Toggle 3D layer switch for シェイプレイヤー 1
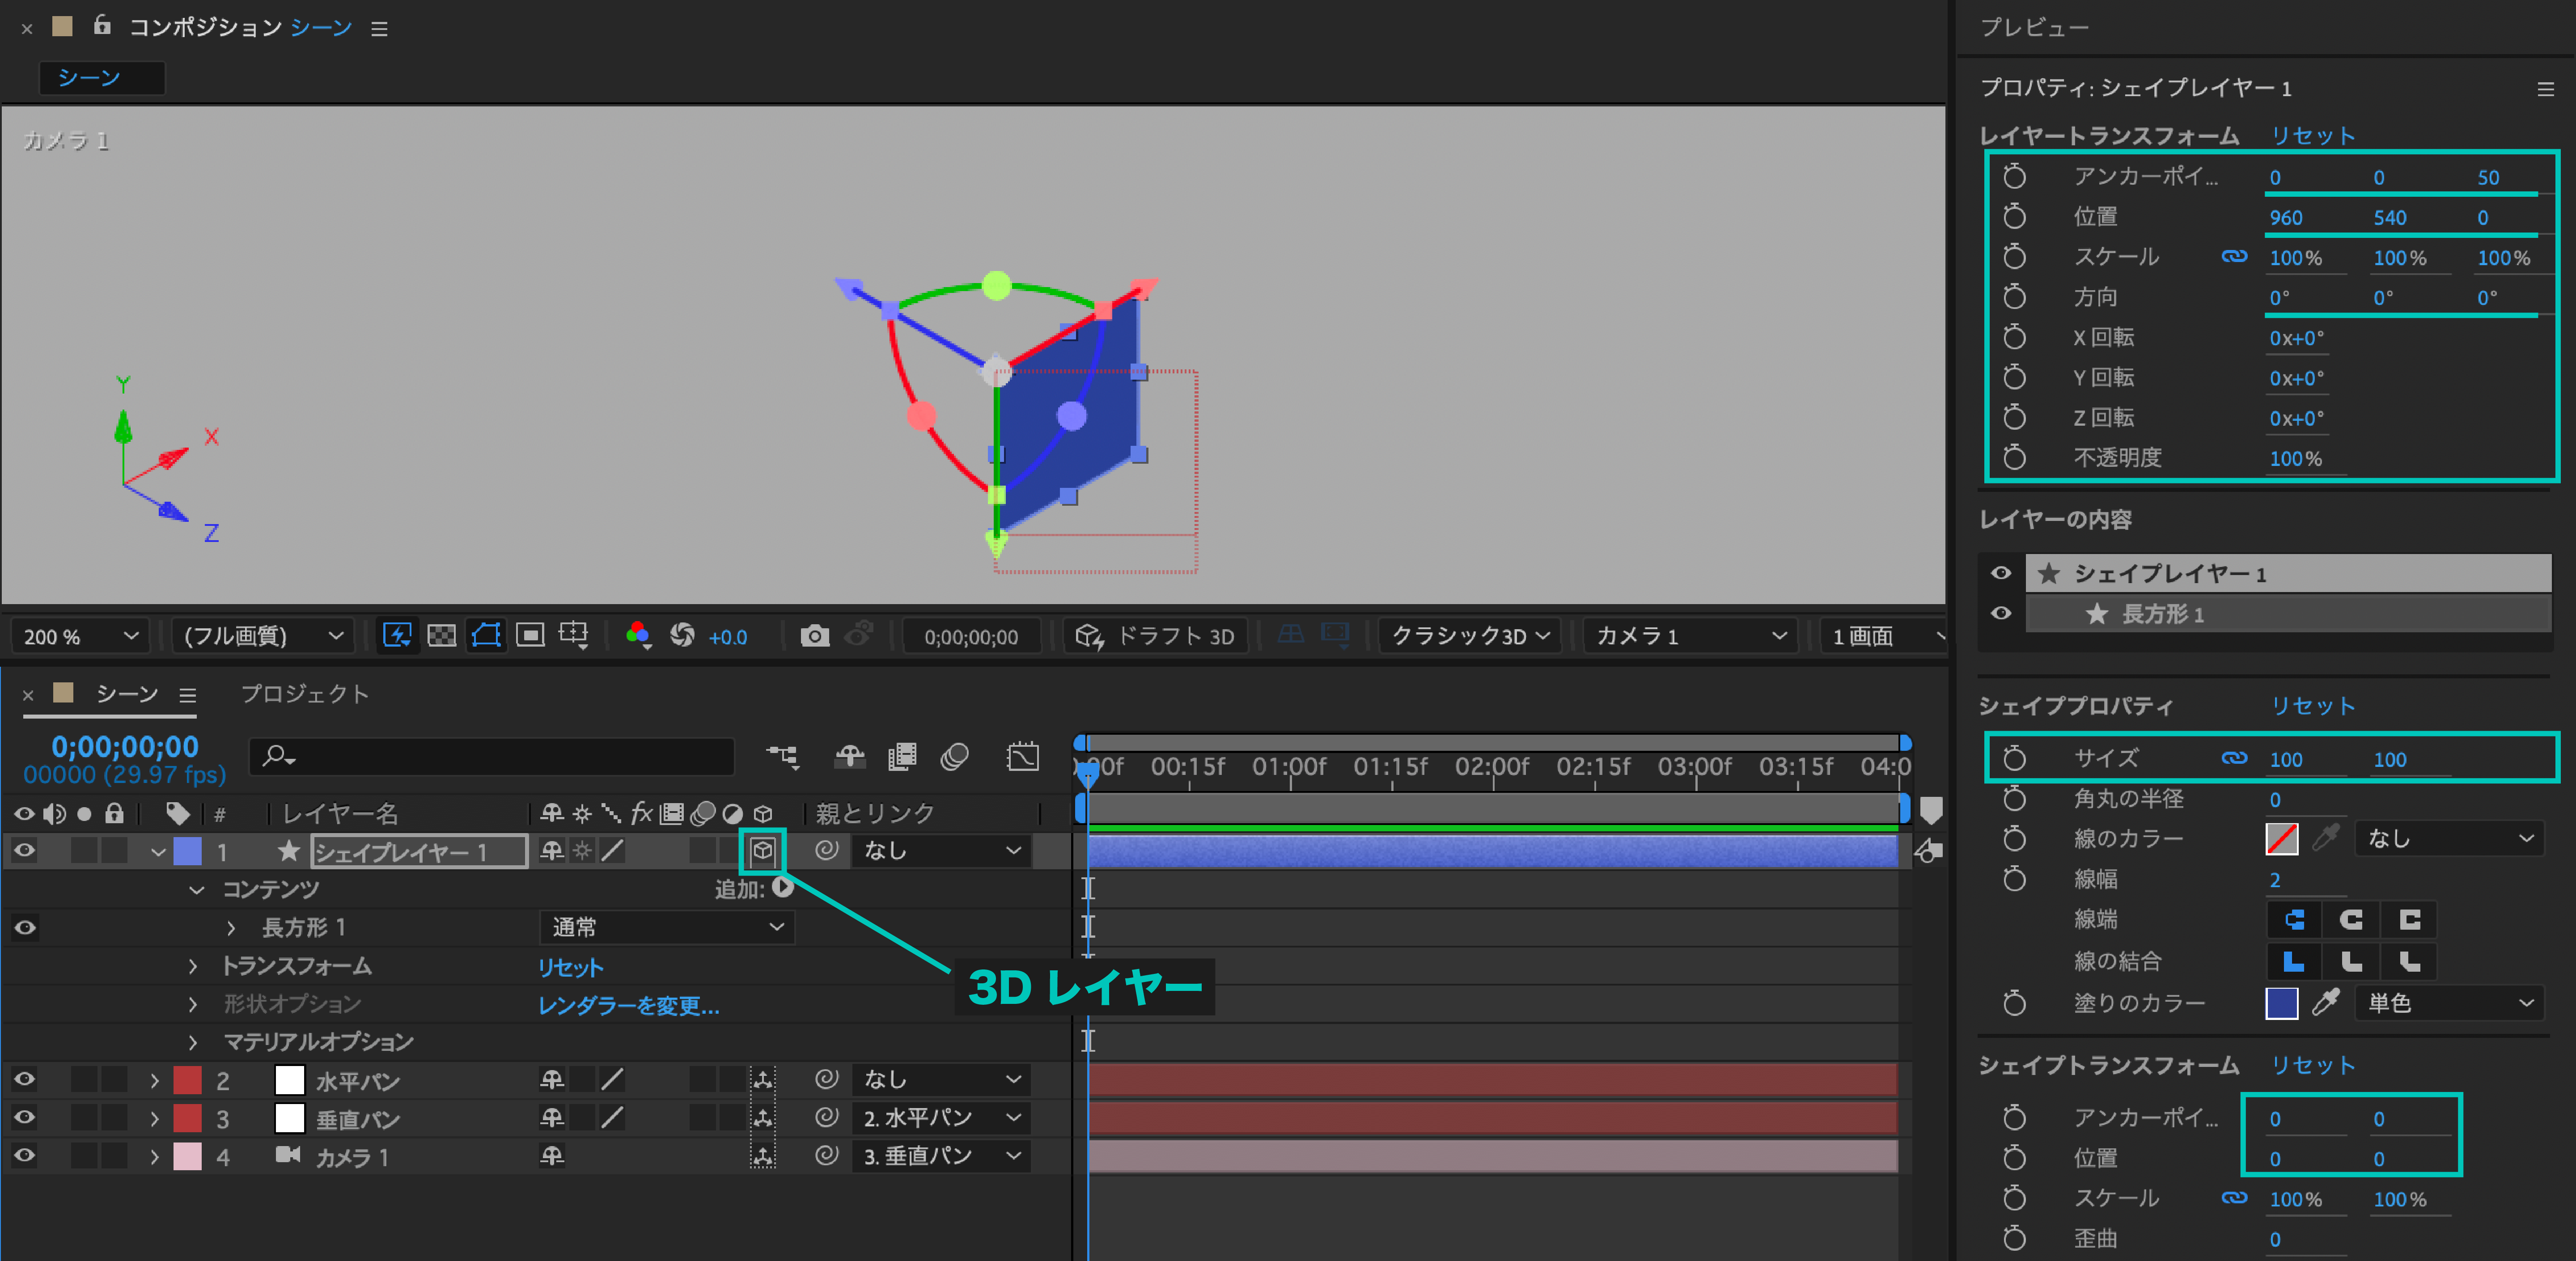The image size is (2576, 1261). tap(763, 851)
